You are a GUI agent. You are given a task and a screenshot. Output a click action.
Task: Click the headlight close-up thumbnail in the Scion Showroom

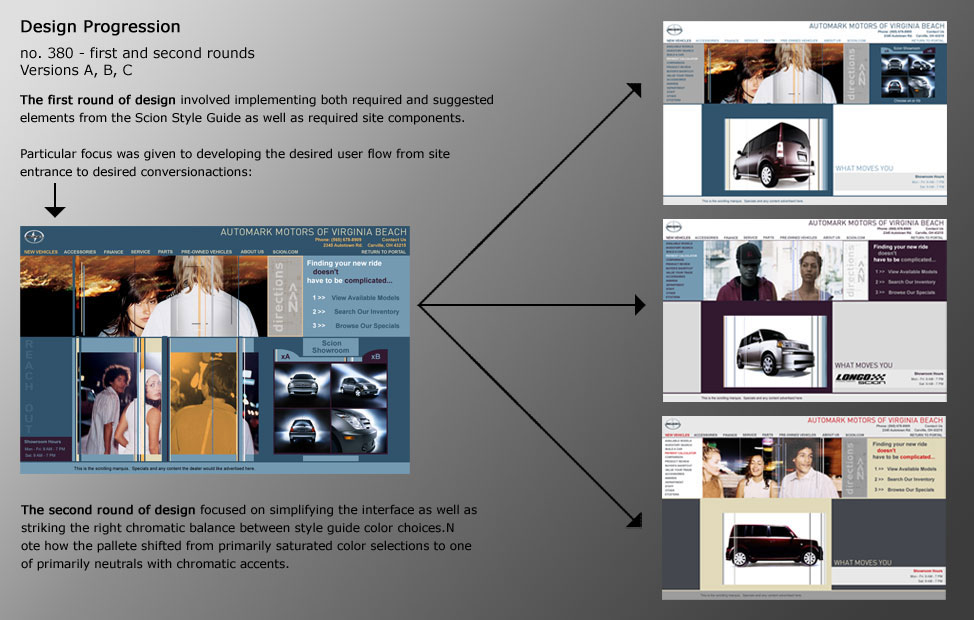coord(359,431)
